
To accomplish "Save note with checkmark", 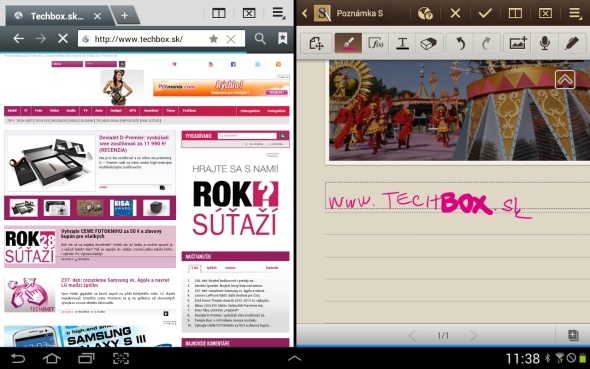I will click(485, 14).
